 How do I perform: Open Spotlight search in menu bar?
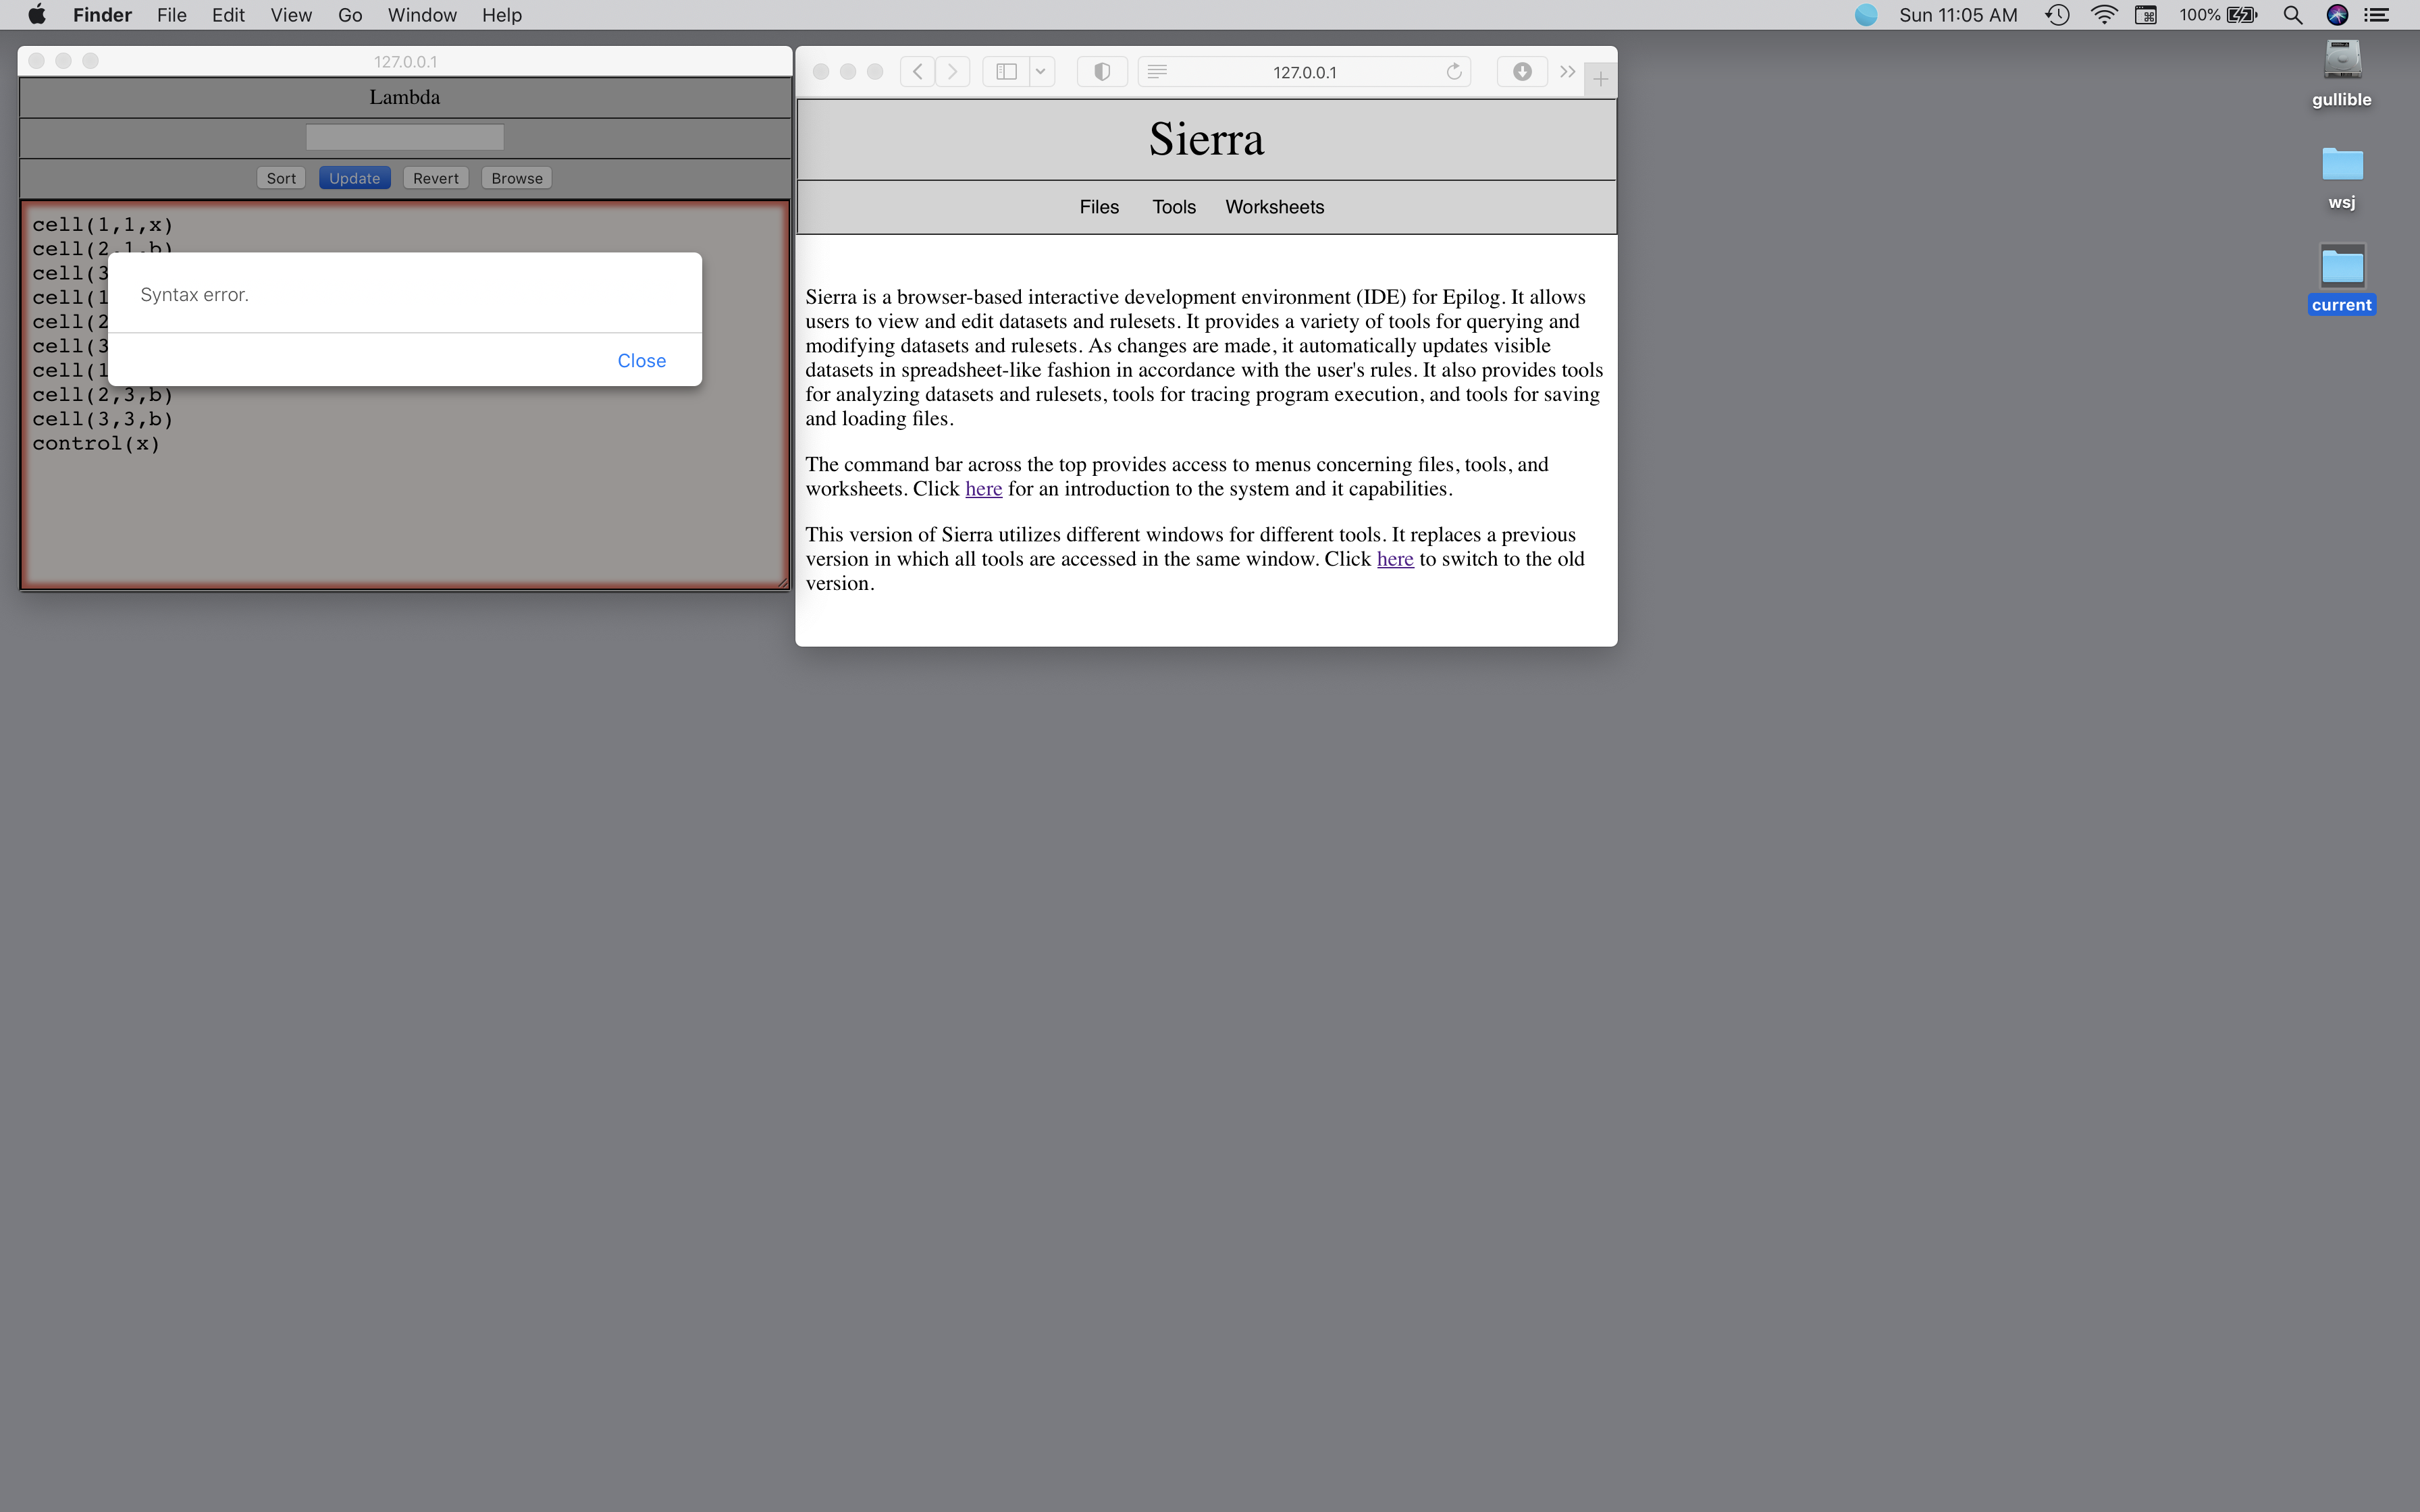pos(2292,15)
